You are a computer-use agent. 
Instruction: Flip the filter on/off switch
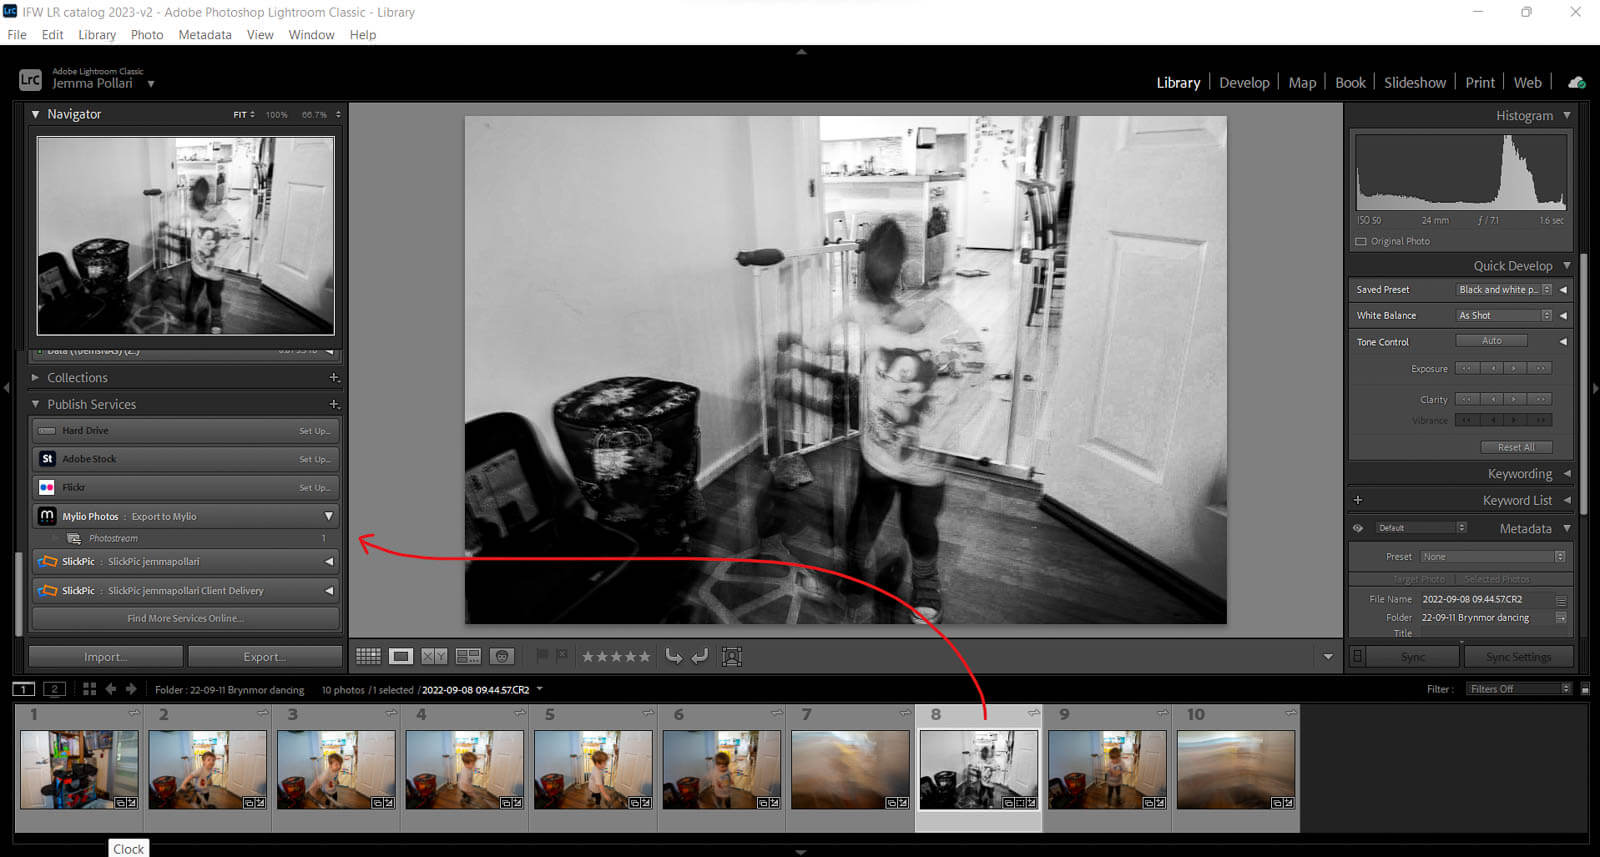coord(1585,689)
